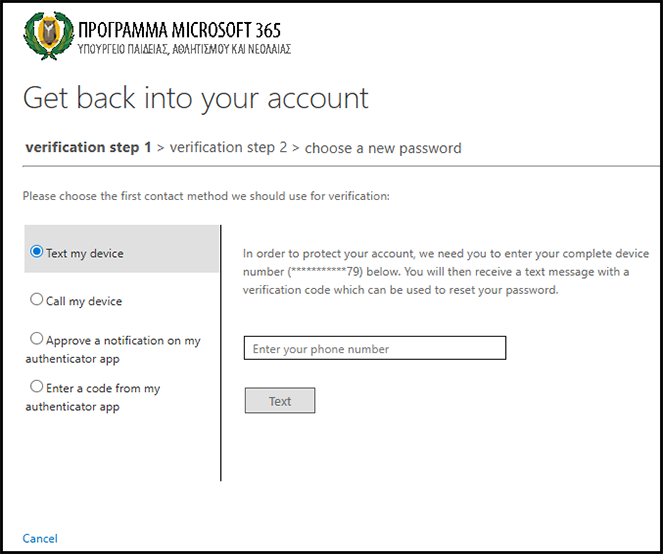Click the "Please choose the first contact method" instruction
This screenshot has width=663, height=554.
(x=206, y=196)
